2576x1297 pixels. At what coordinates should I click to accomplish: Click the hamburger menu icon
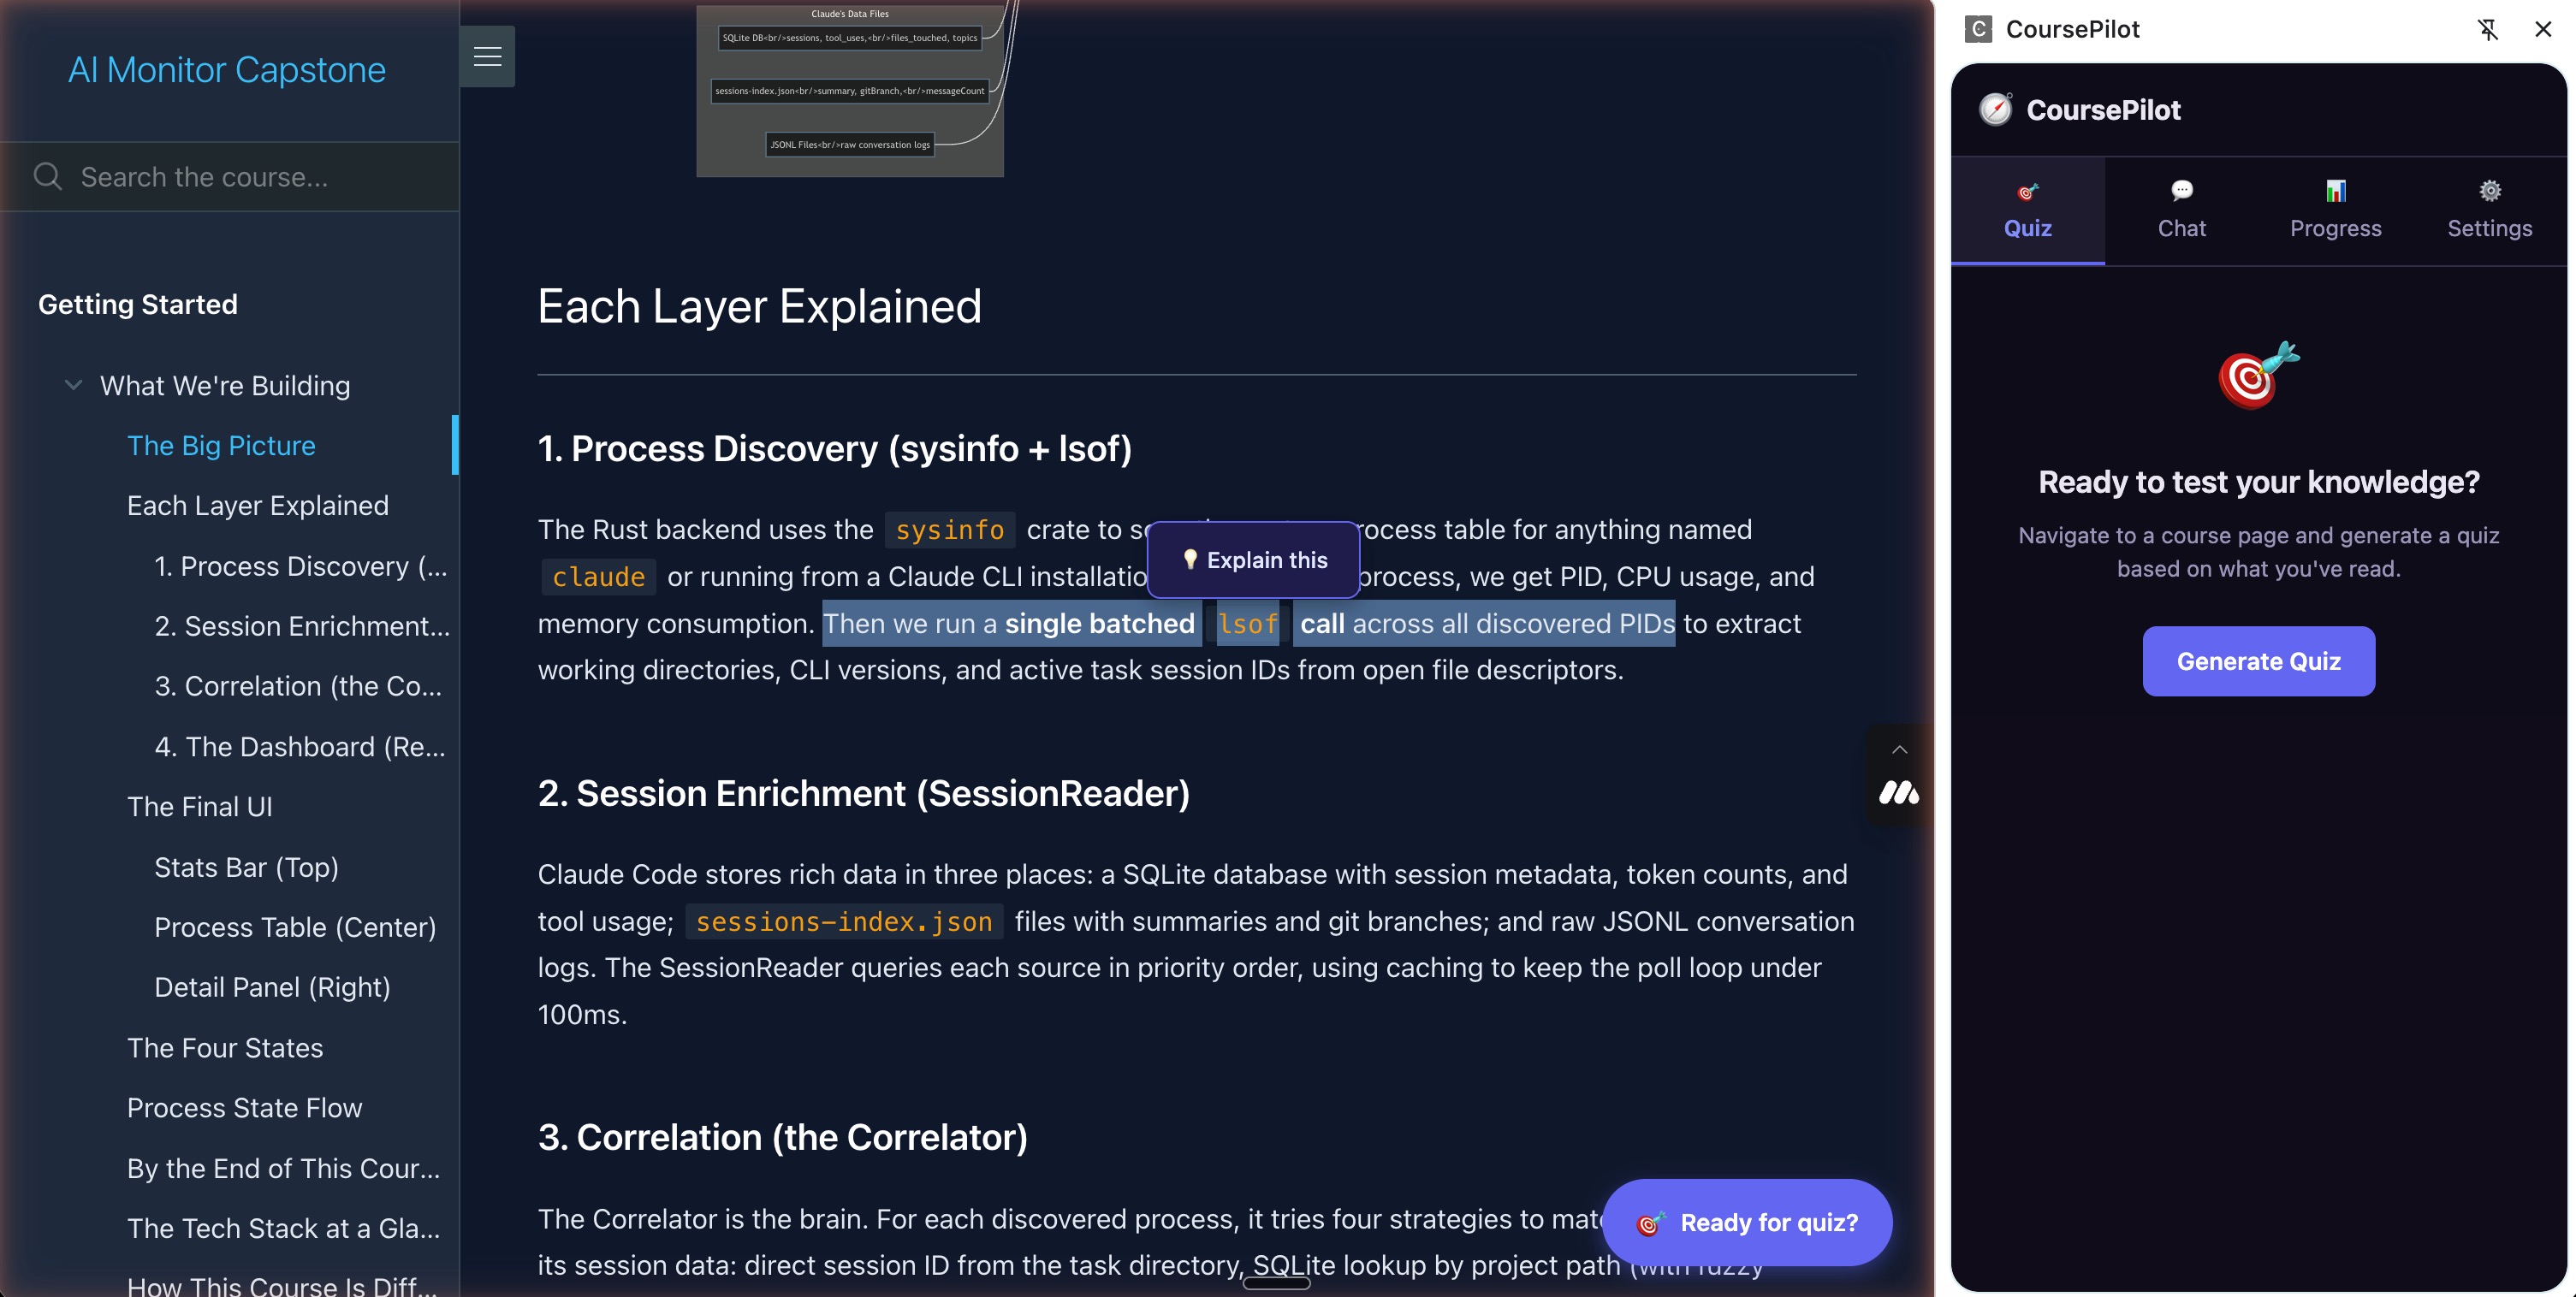(487, 56)
